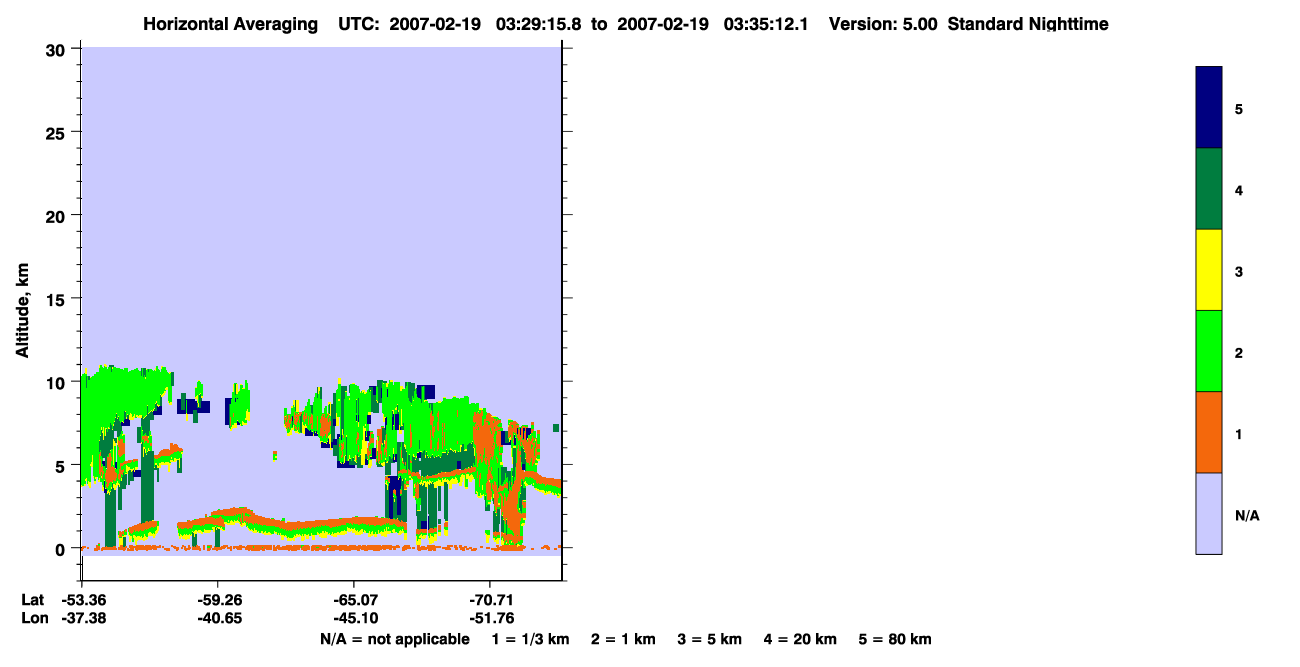Click the legend text 5 = 80 km
1300x667 pixels.
click(x=895, y=639)
